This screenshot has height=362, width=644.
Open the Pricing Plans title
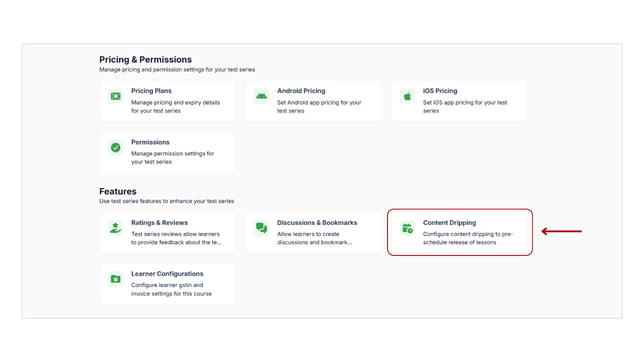click(x=151, y=91)
